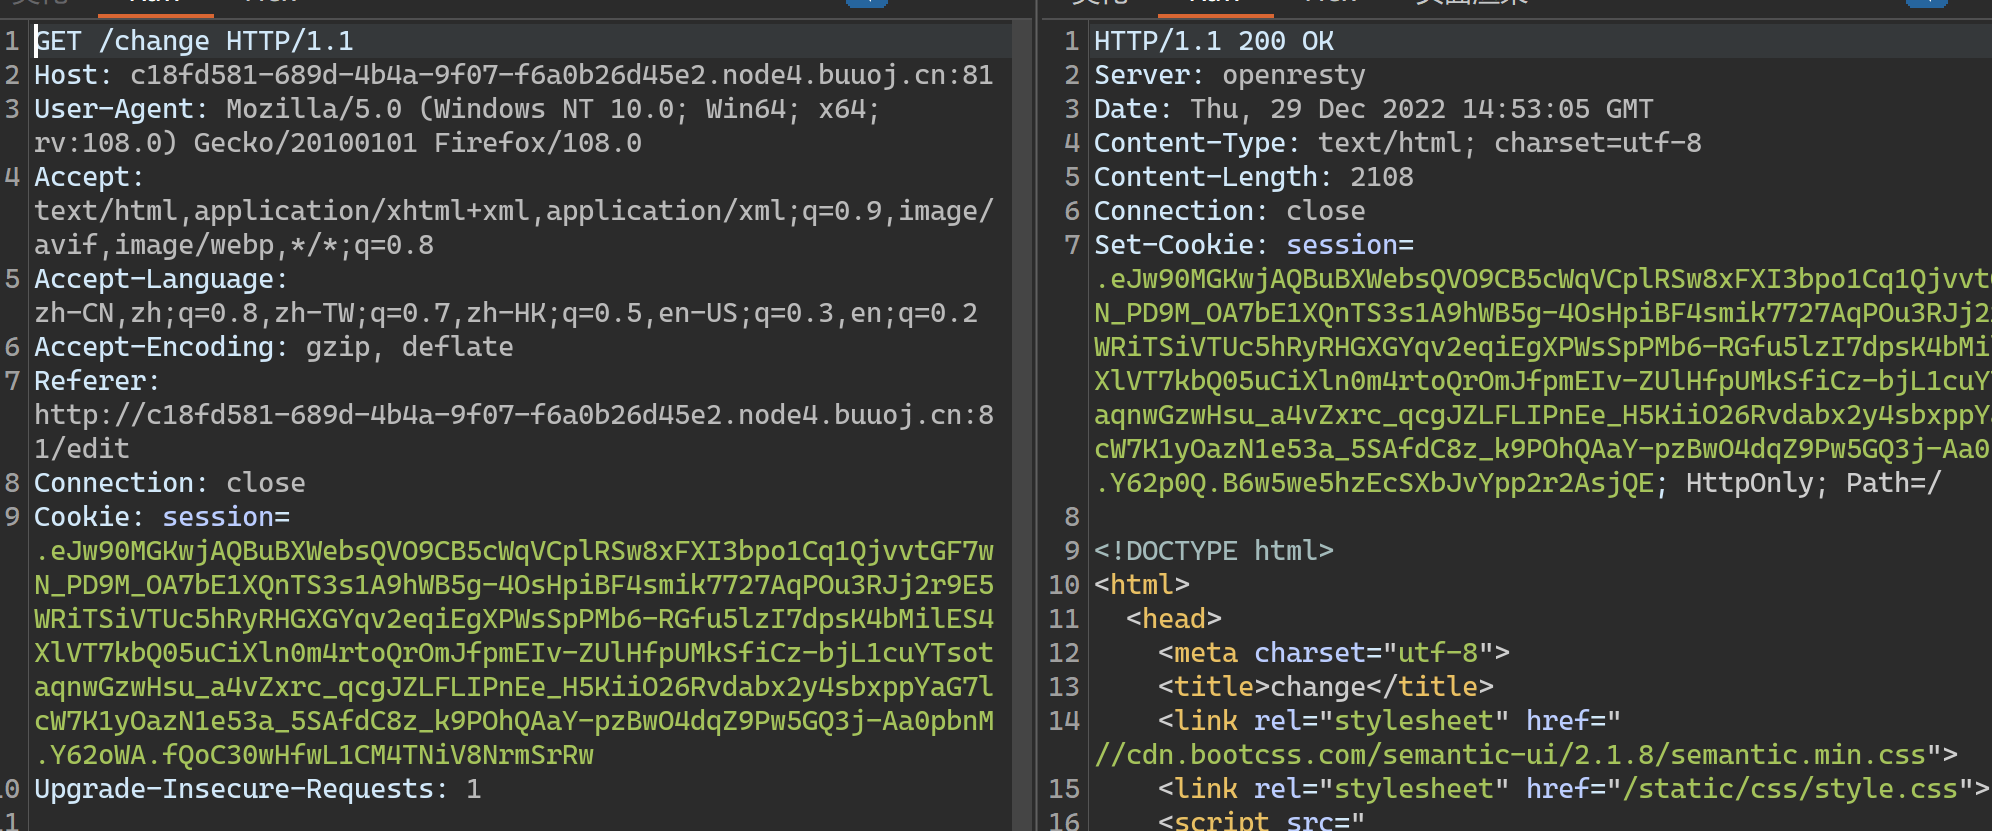1992x831 pixels.
Task: Click 'Firefox/108.0' in the User-Agent value
Action: pyautogui.click(x=537, y=143)
